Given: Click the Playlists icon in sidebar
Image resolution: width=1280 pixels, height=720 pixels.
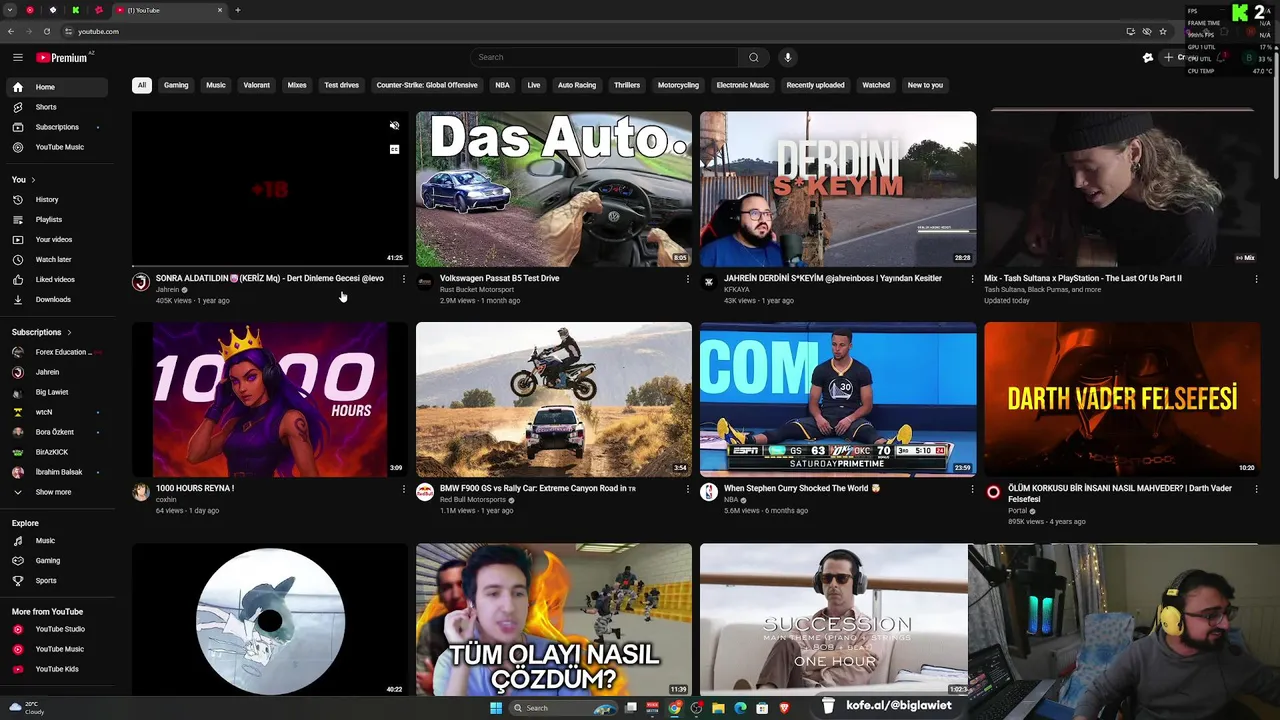Looking at the screenshot, I should coord(17,220).
